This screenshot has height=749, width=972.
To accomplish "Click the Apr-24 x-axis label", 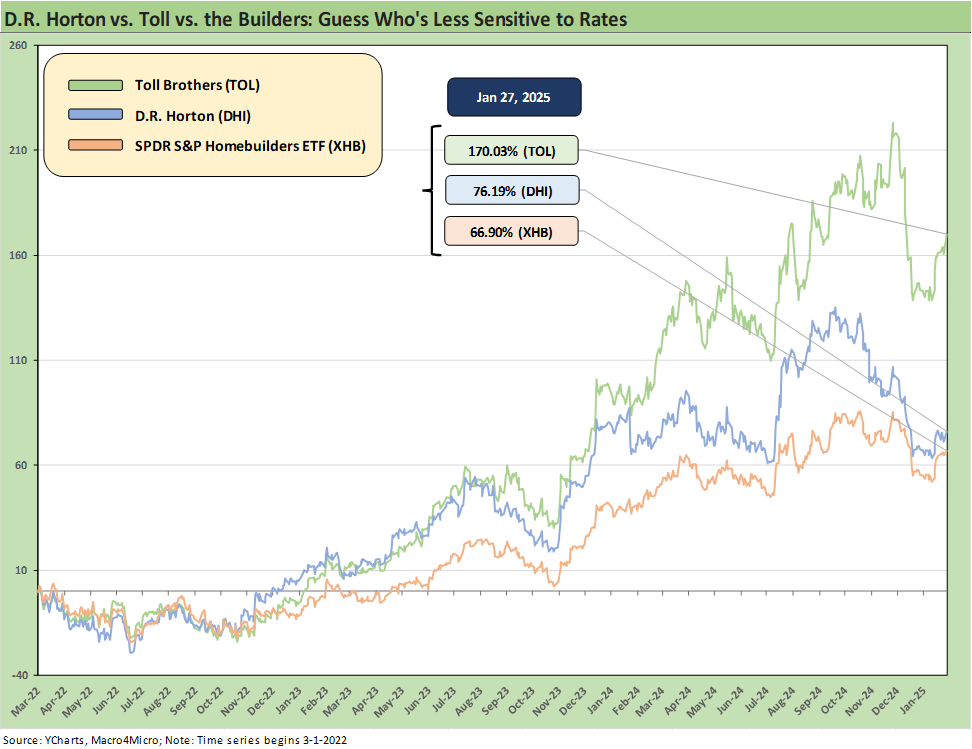I will (677, 701).
